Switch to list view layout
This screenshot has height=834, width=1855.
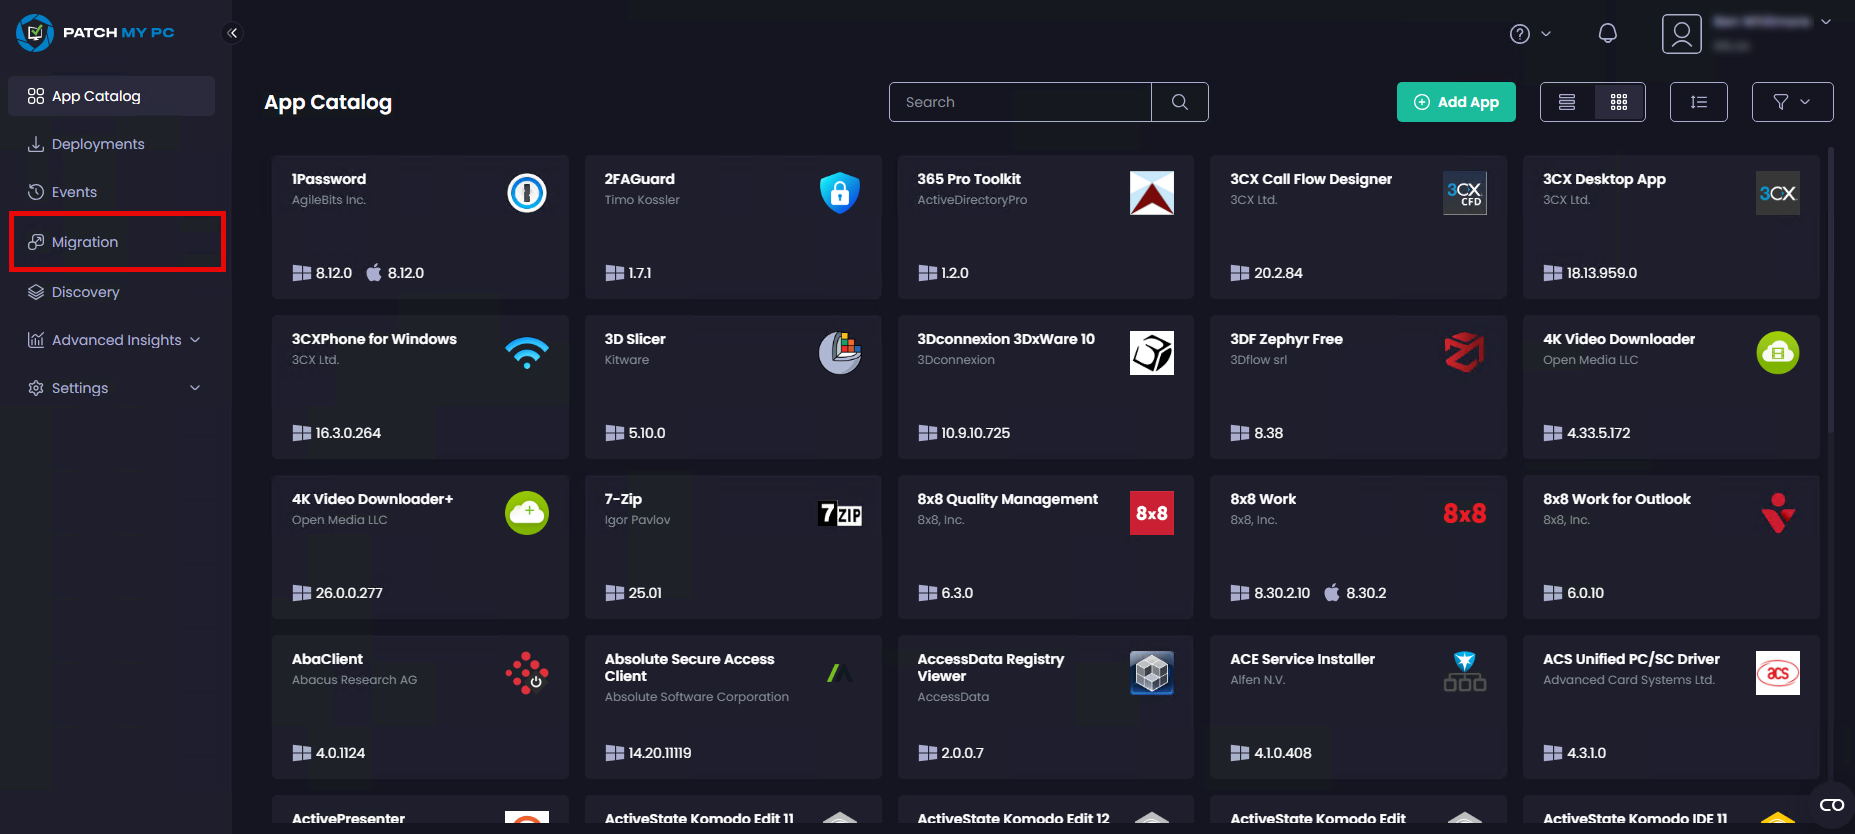click(1567, 102)
